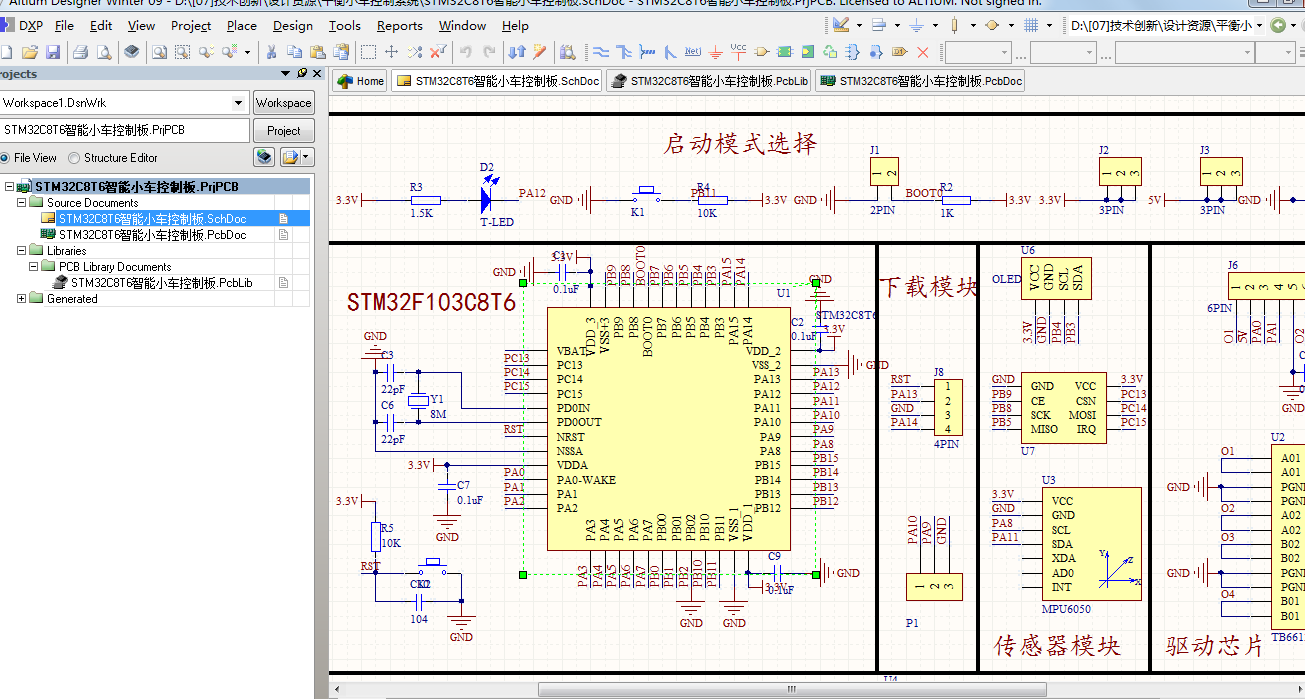
Task: Open the Workspace1.DsnWrk dropdown
Action: click(238, 103)
